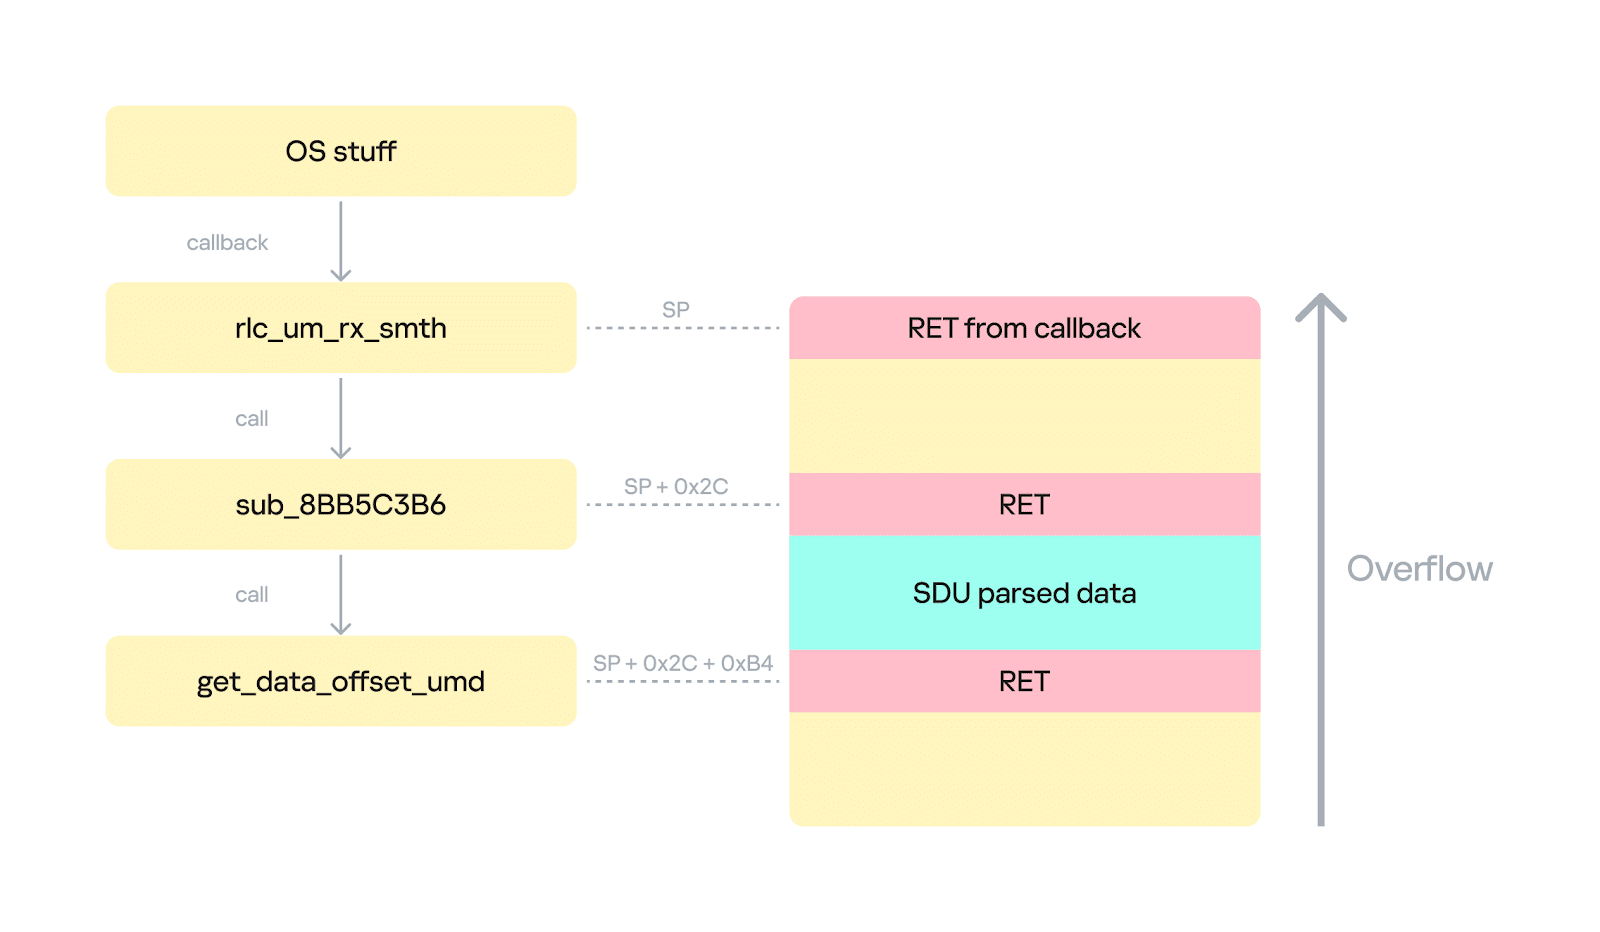This screenshot has width=1600, height=932.
Task: Click the call label above sub_8BB5C3B6
Action: pyautogui.click(x=252, y=419)
